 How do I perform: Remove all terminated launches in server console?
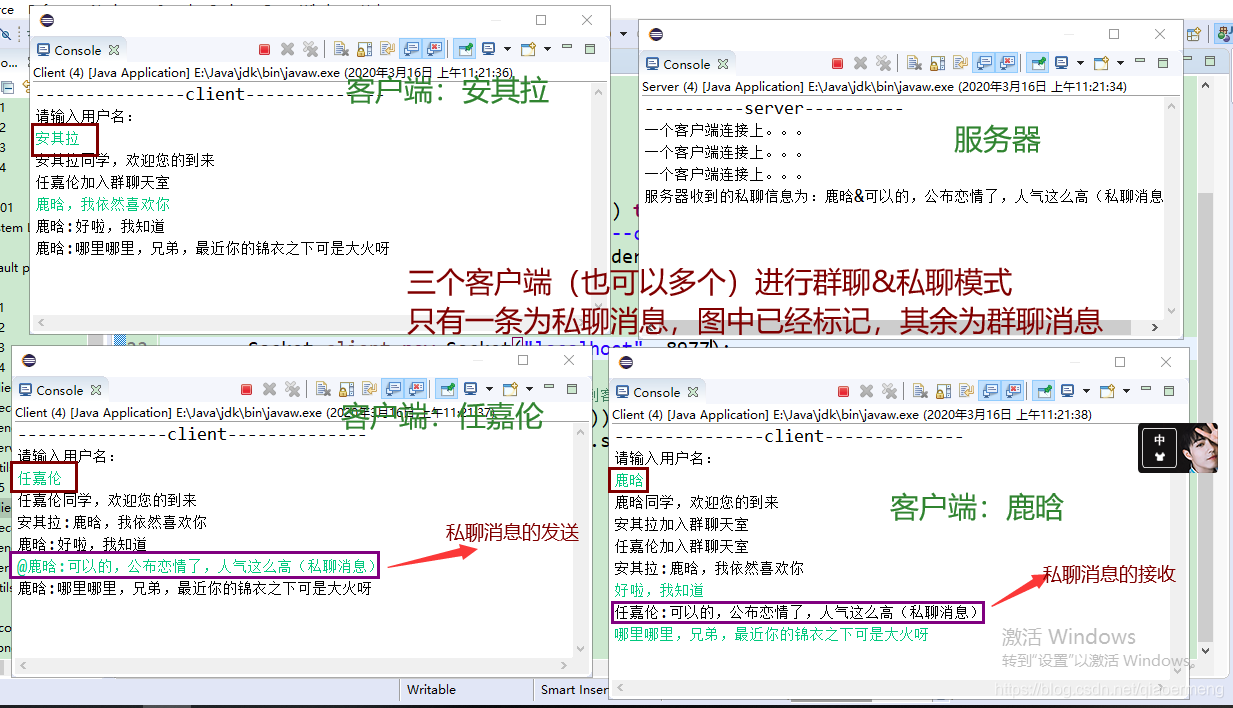(884, 63)
